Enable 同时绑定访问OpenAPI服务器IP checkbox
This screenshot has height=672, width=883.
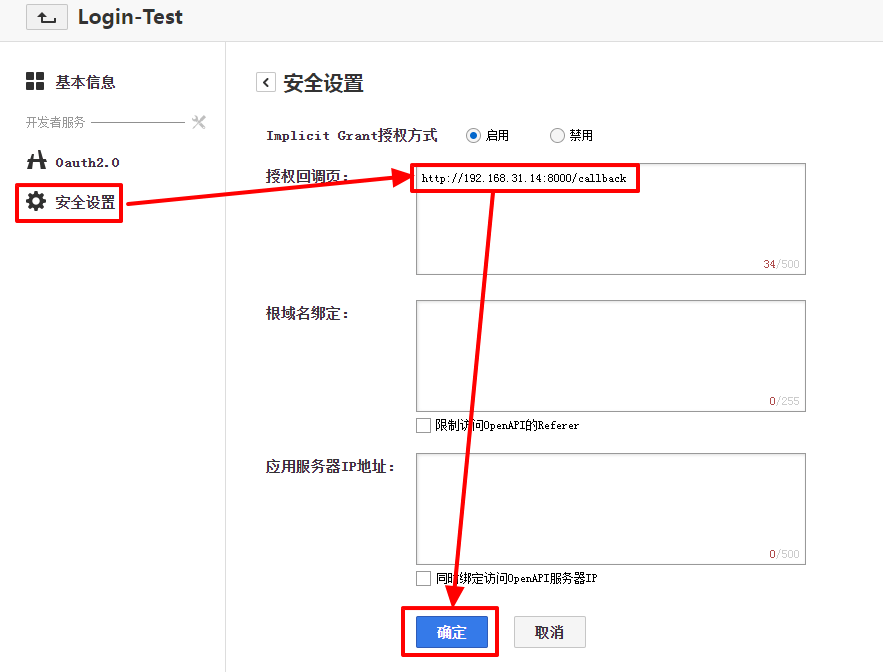(423, 578)
